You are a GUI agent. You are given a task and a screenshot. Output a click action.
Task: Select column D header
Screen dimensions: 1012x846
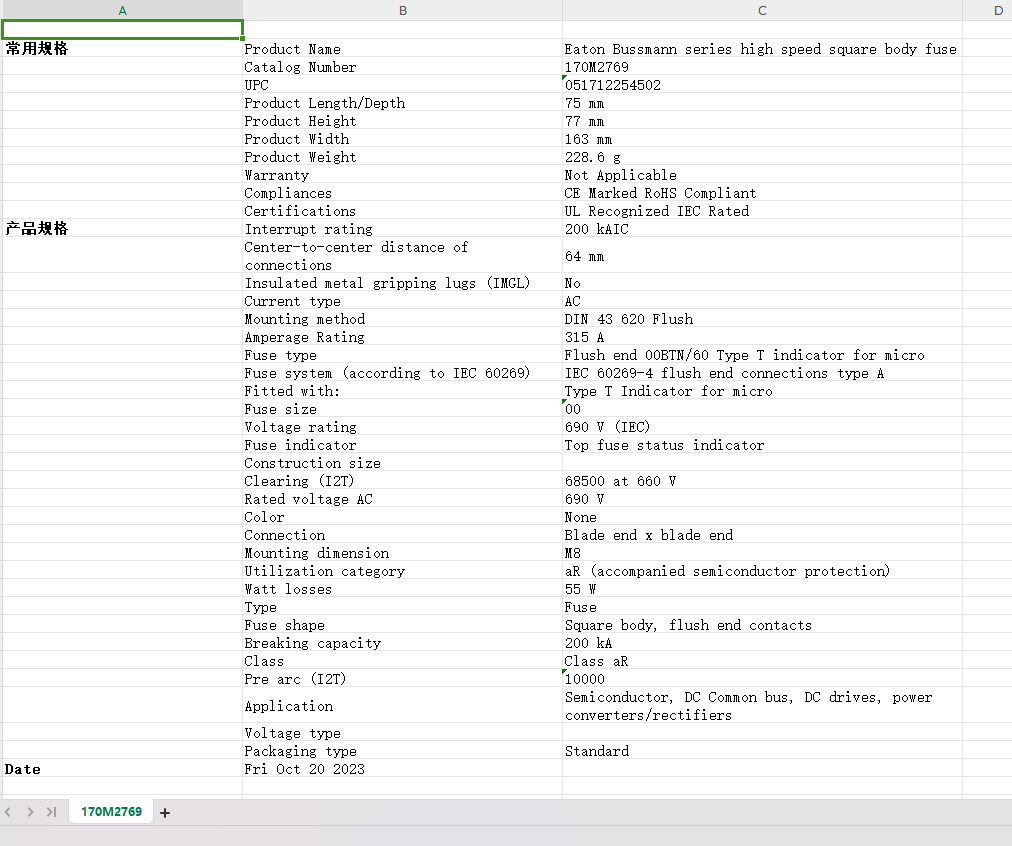[987, 10]
